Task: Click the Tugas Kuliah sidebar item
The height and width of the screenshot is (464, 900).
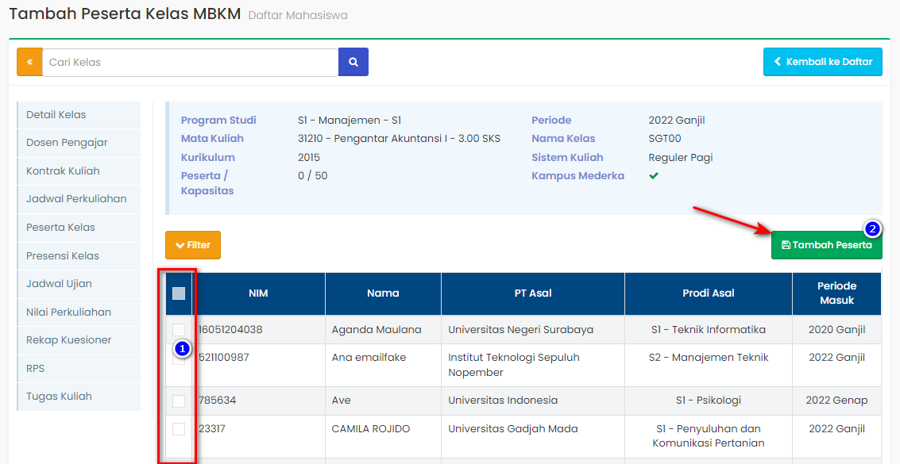Action: [x=59, y=396]
